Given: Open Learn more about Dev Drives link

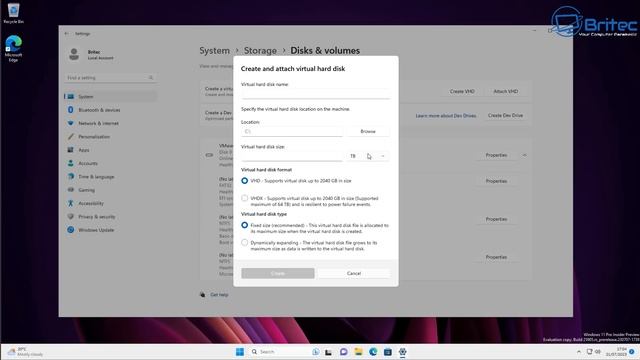Looking at the screenshot, I should tap(446, 116).
